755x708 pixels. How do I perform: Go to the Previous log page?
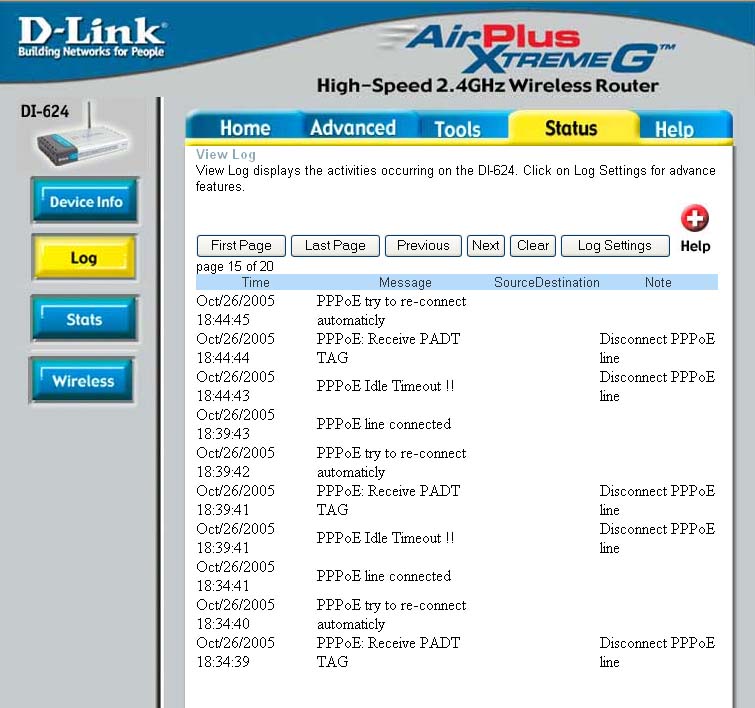tap(423, 246)
